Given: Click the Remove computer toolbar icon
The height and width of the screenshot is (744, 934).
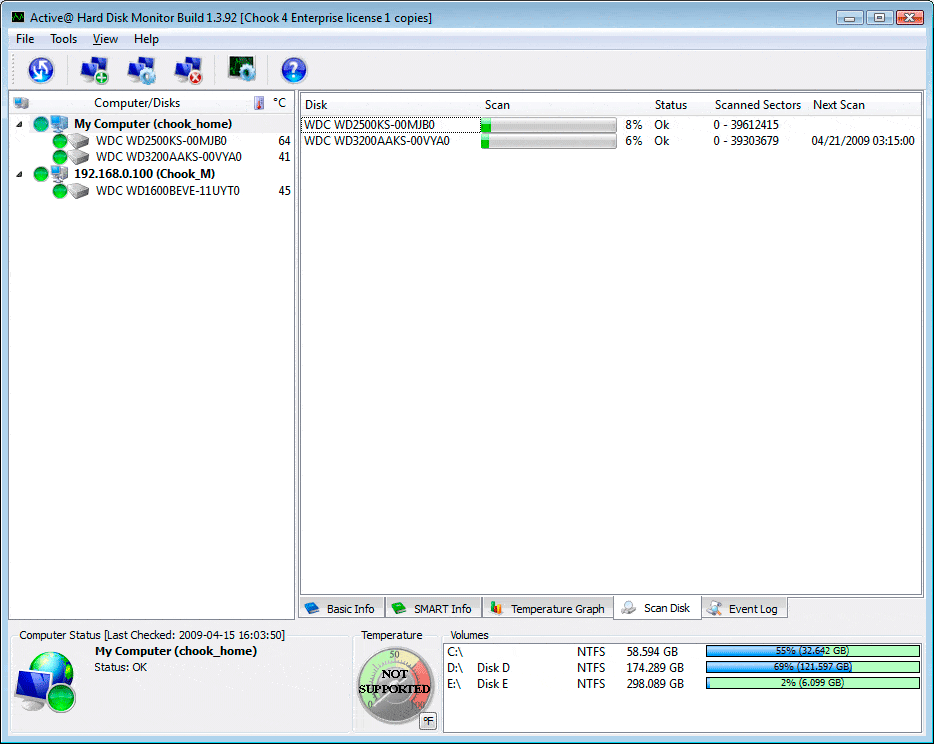Looking at the screenshot, I should coord(188,70).
